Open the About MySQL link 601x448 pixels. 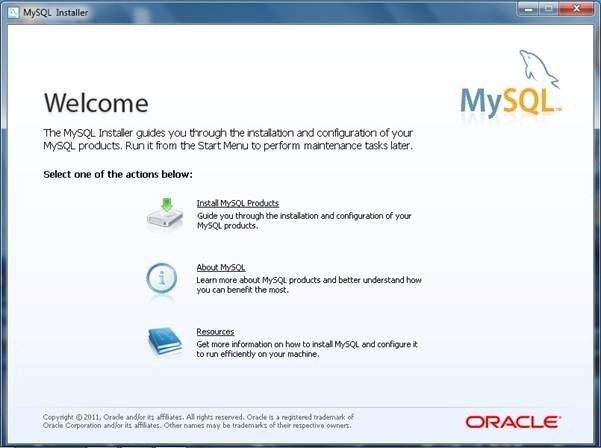tap(221, 267)
